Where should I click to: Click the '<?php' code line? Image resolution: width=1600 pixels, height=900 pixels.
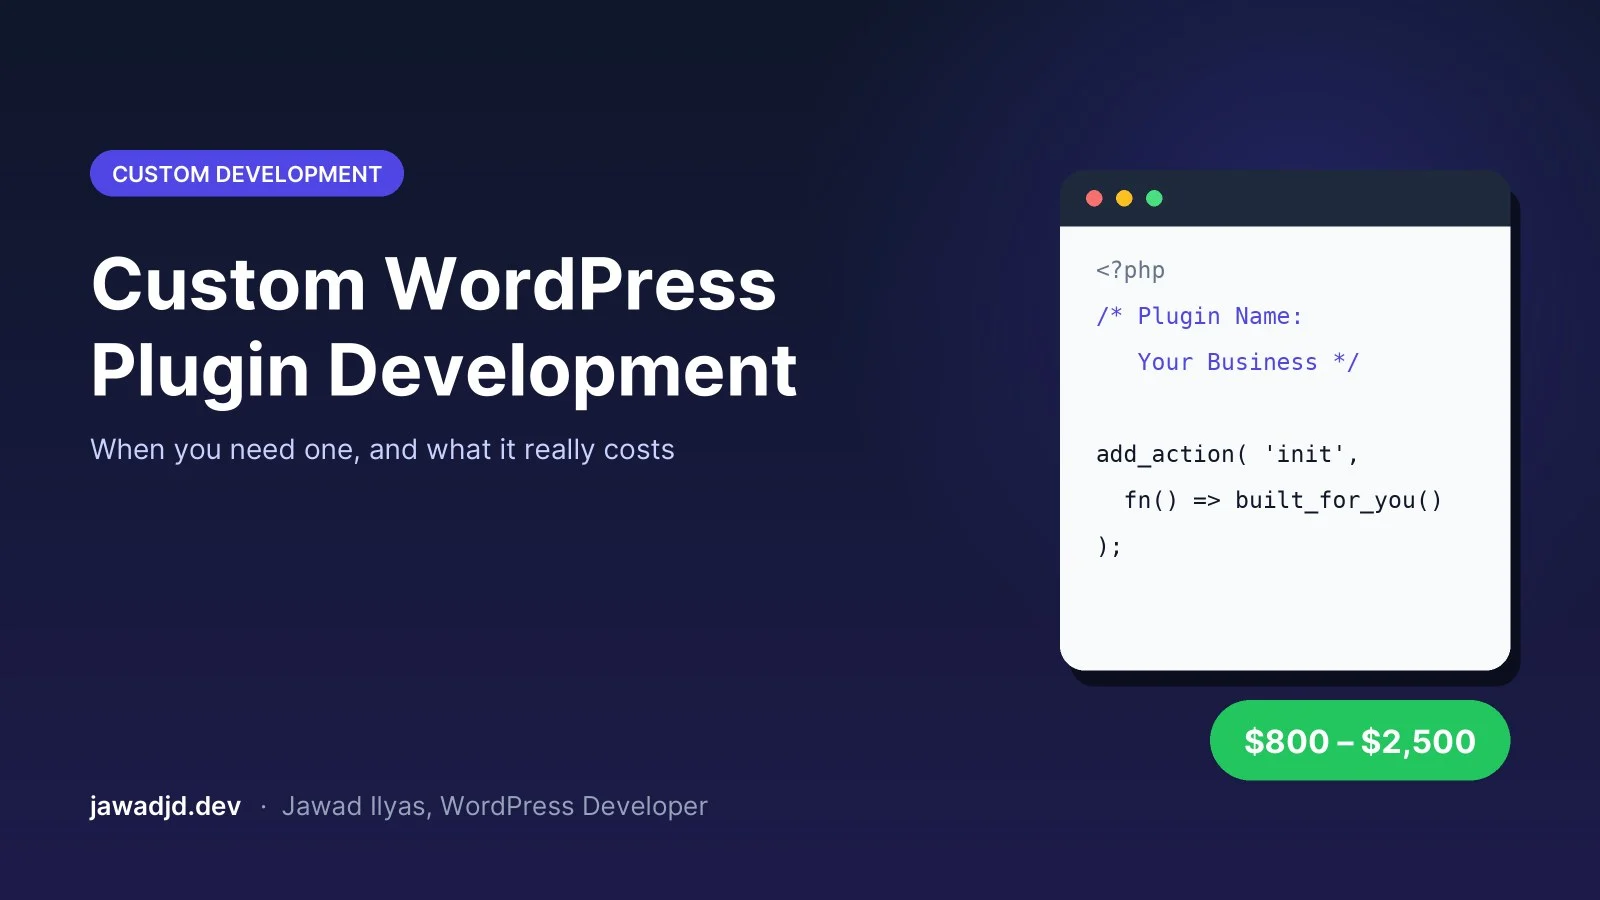coord(1130,270)
